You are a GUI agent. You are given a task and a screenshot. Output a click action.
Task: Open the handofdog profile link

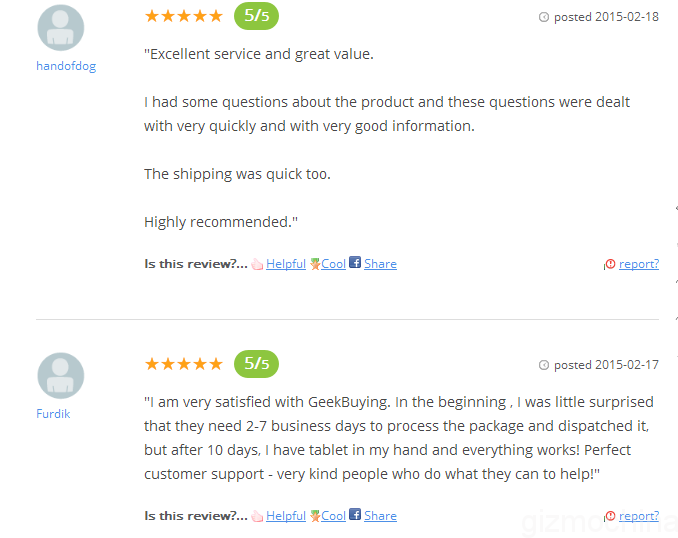pos(66,66)
